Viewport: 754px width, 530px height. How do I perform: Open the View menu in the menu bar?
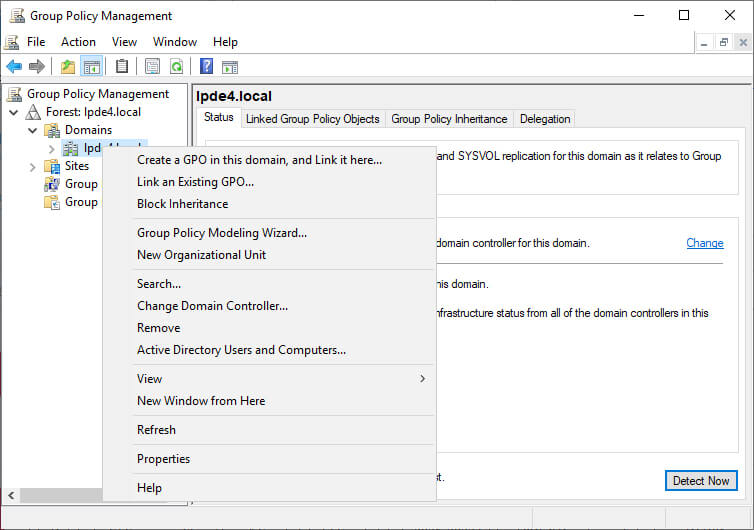pyautogui.click(x=125, y=42)
